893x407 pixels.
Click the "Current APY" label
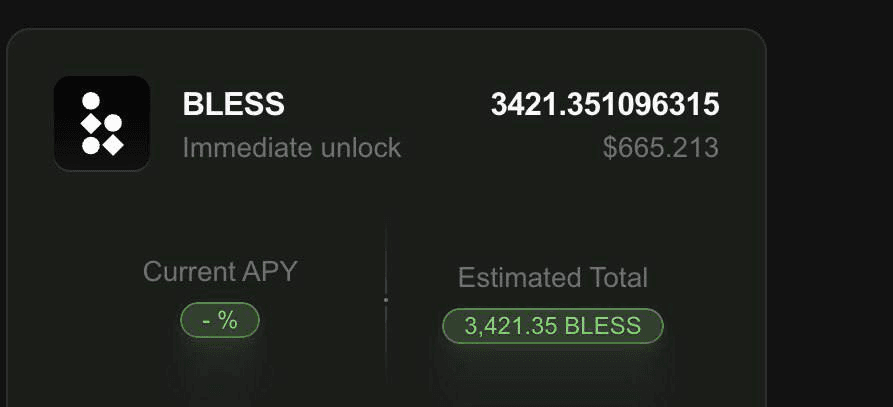[220, 271]
